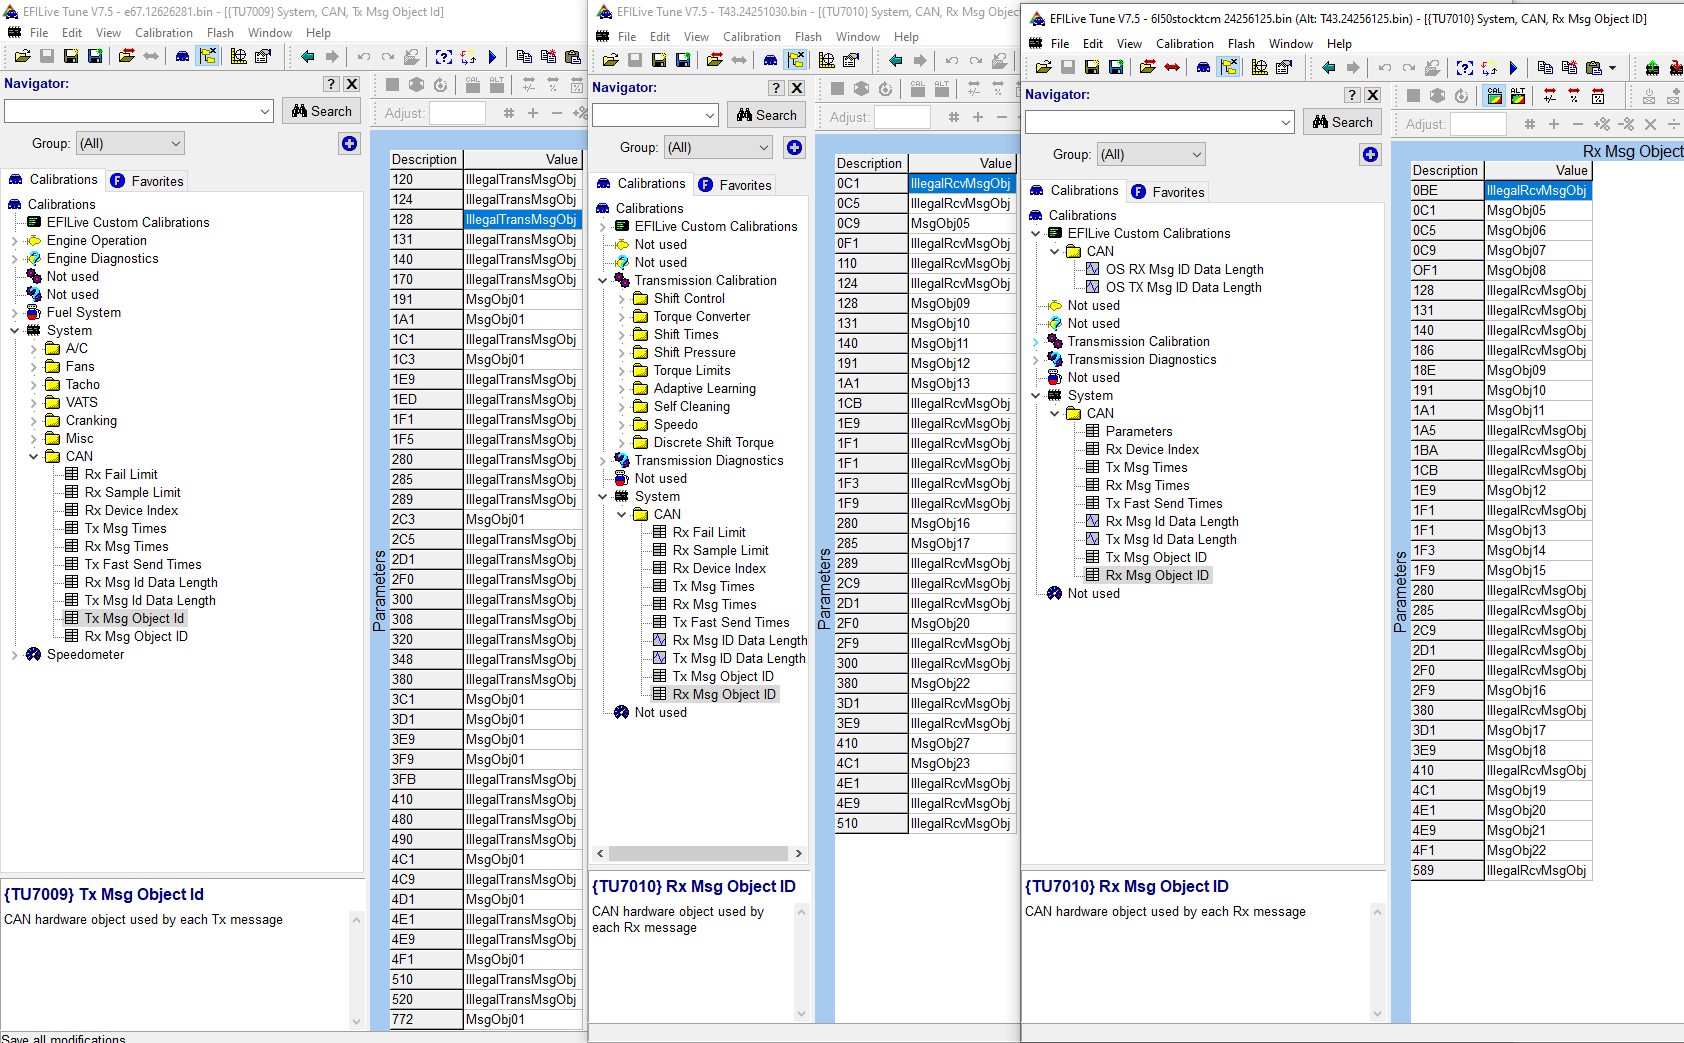Image resolution: width=1684 pixels, height=1043 pixels.
Task: Click blue plus button beside Group in 6l50stocktcm window
Action: [x=1370, y=155]
